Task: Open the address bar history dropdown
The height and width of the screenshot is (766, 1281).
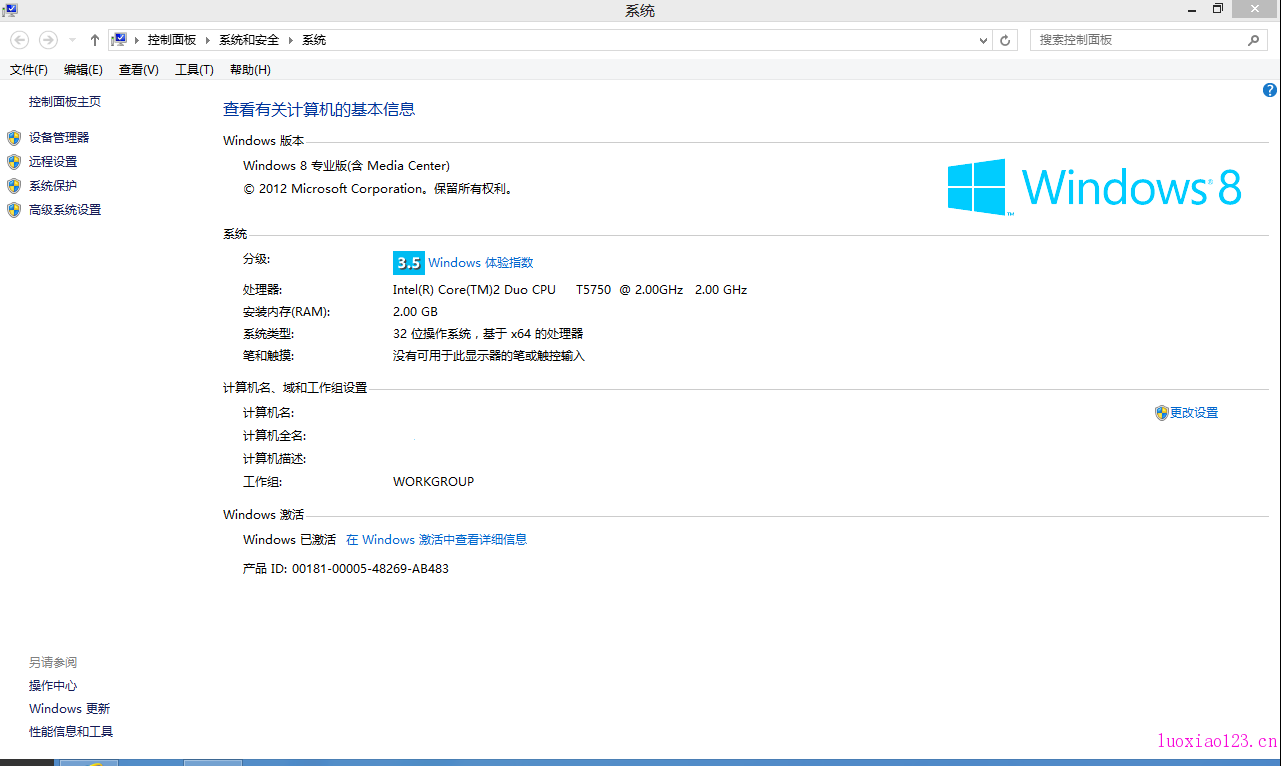Action: pos(984,40)
